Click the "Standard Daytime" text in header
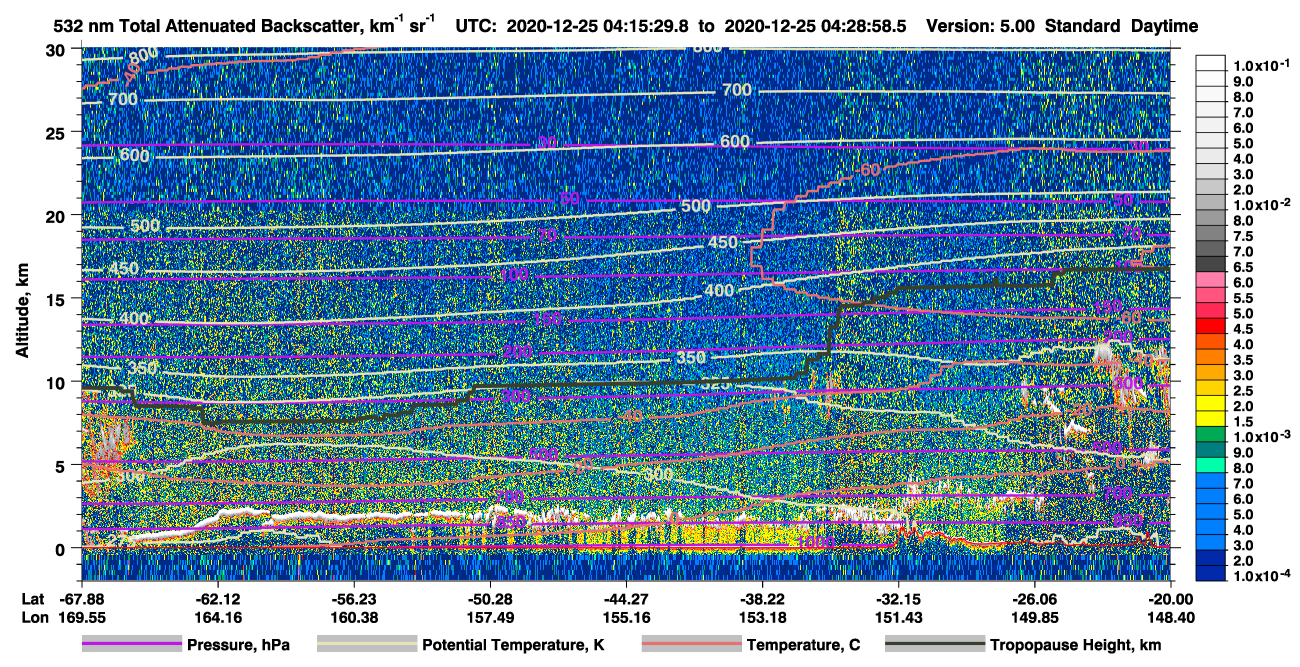1300x667 pixels. [1122, 26]
